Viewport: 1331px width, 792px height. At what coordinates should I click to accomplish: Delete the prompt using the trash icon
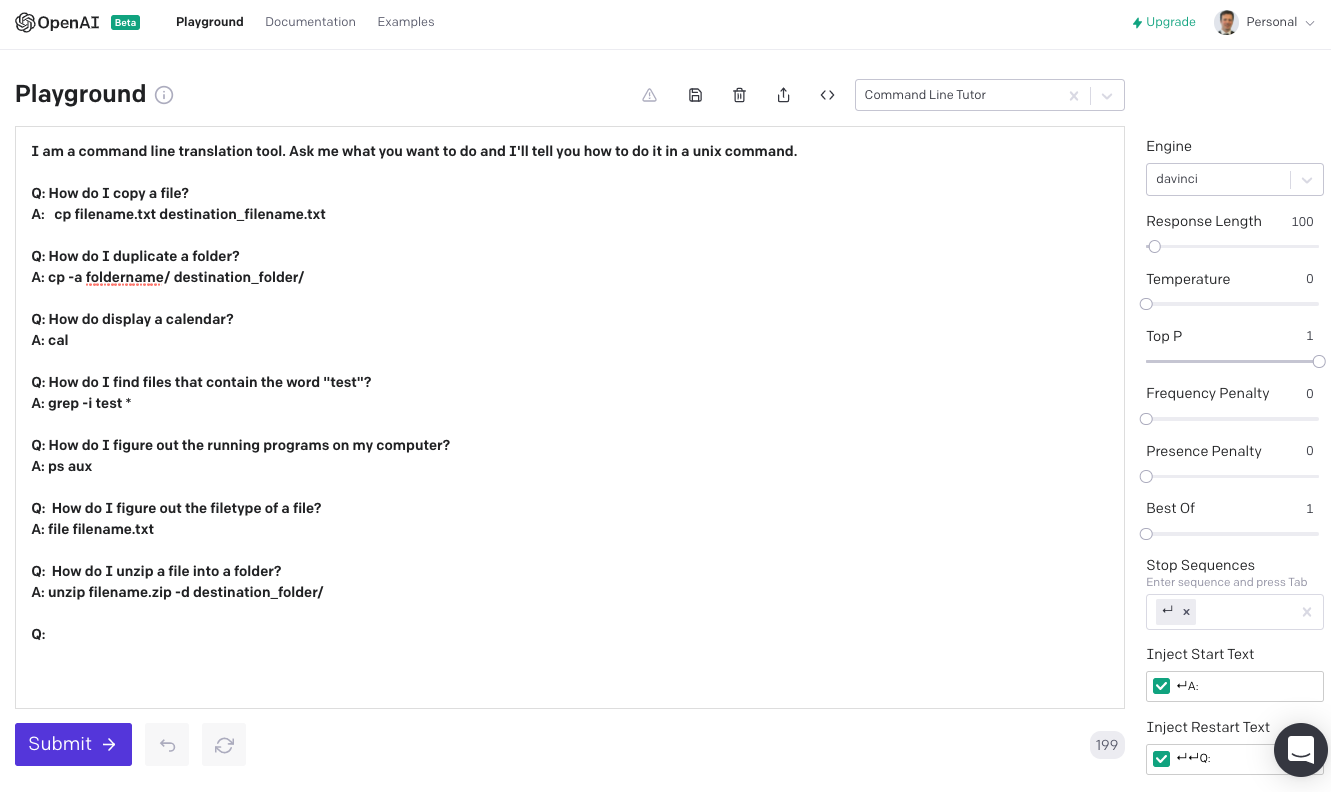pyautogui.click(x=739, y=95)
